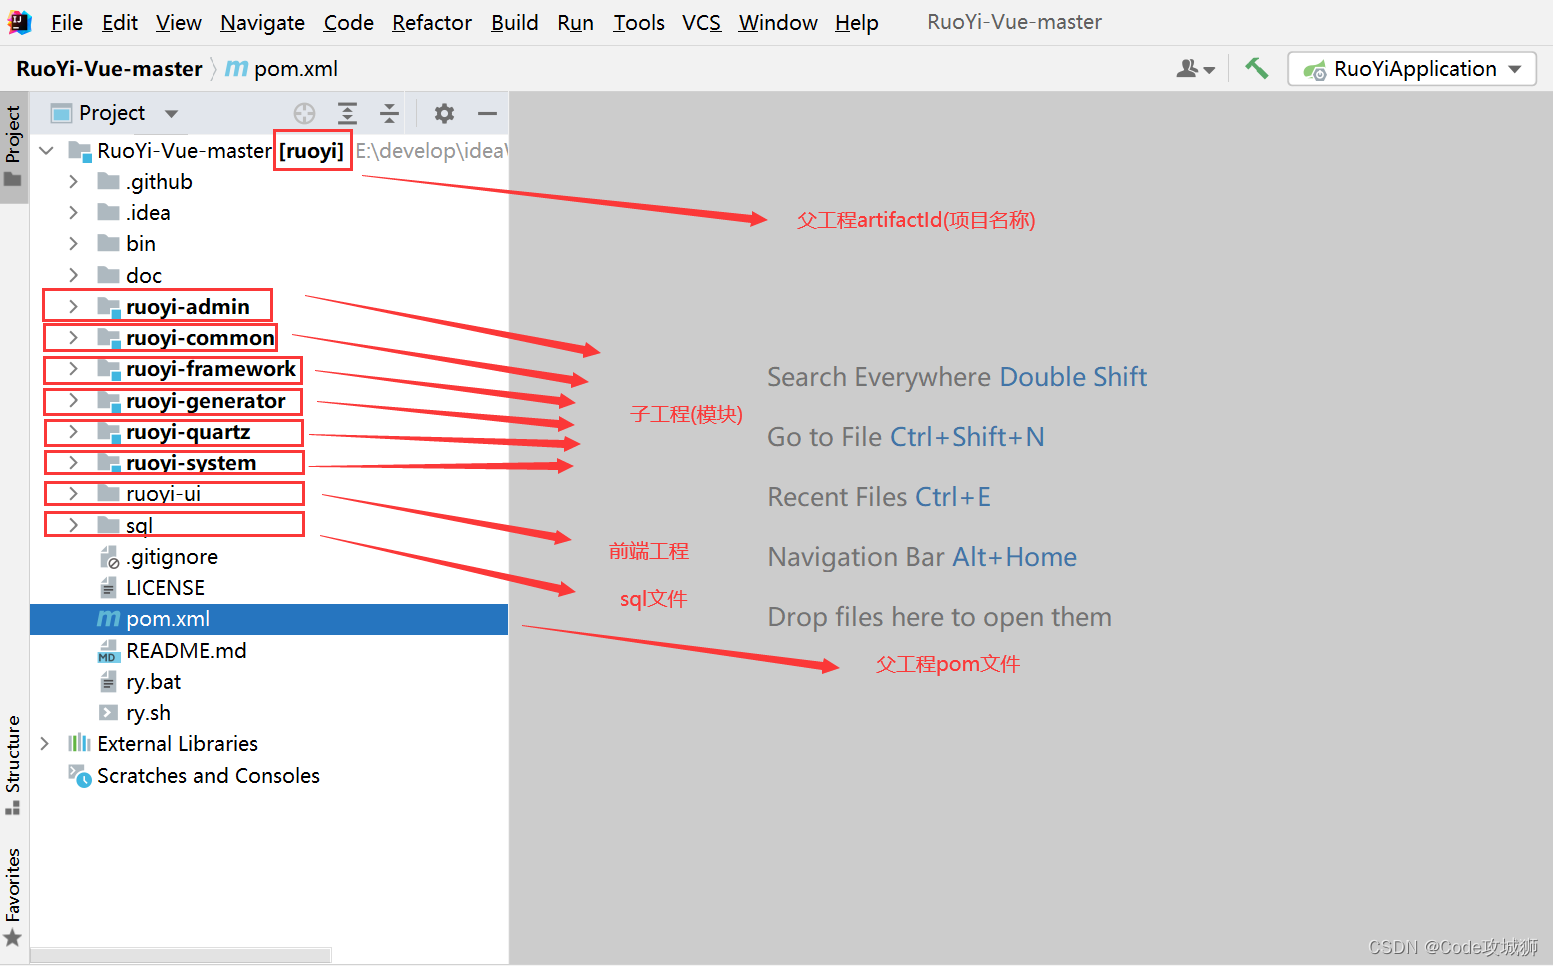
Task: Click the IntelliJ IDEA logo icon
Action: tap(19, 22)
